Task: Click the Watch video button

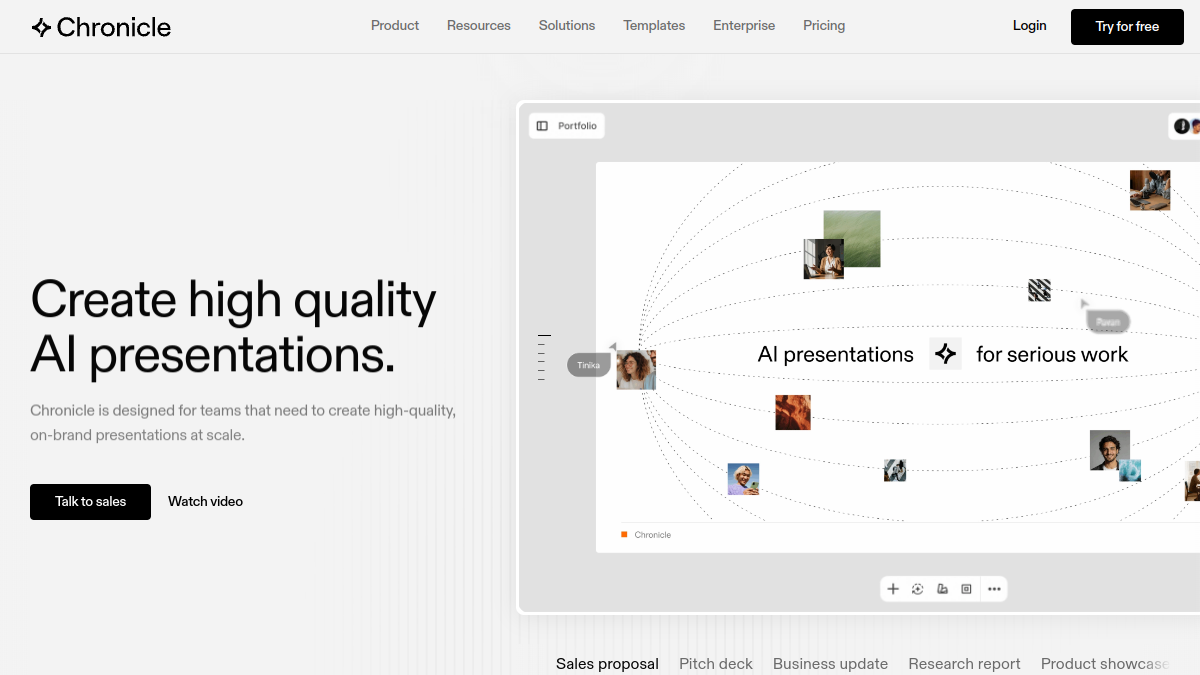Action: pyautogui.click(x=205, y=502)
